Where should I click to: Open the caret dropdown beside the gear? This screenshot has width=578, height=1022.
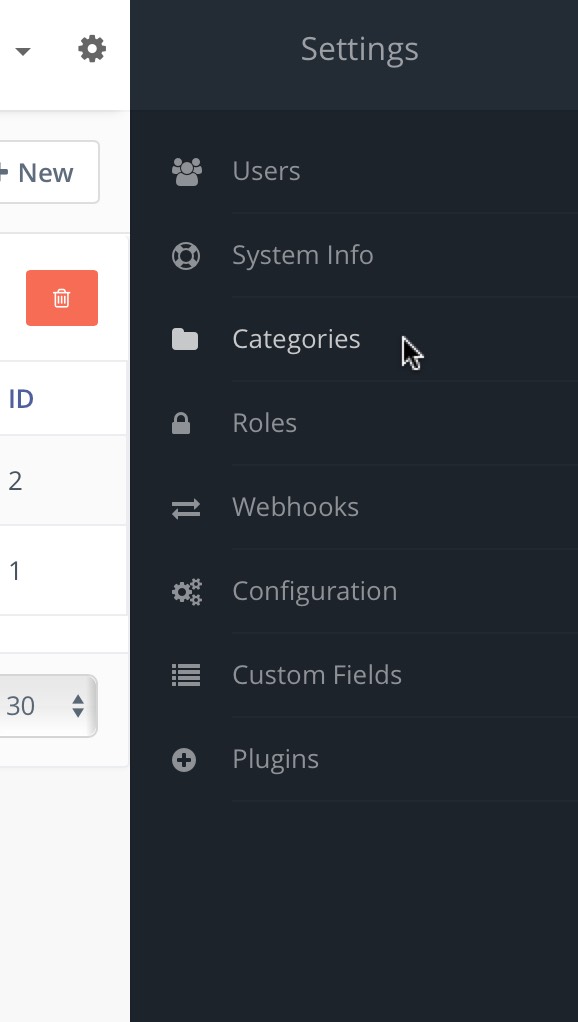pos(23,51)
